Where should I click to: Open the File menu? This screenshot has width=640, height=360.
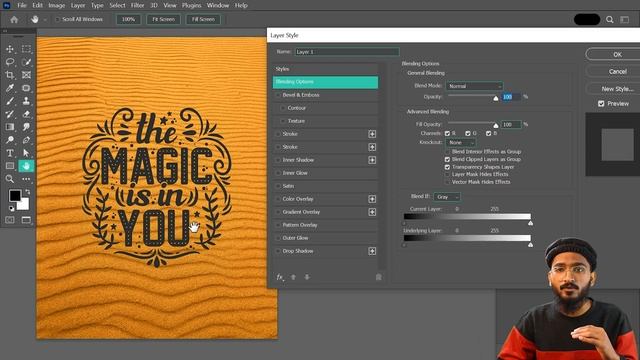(x=22, y=5)
